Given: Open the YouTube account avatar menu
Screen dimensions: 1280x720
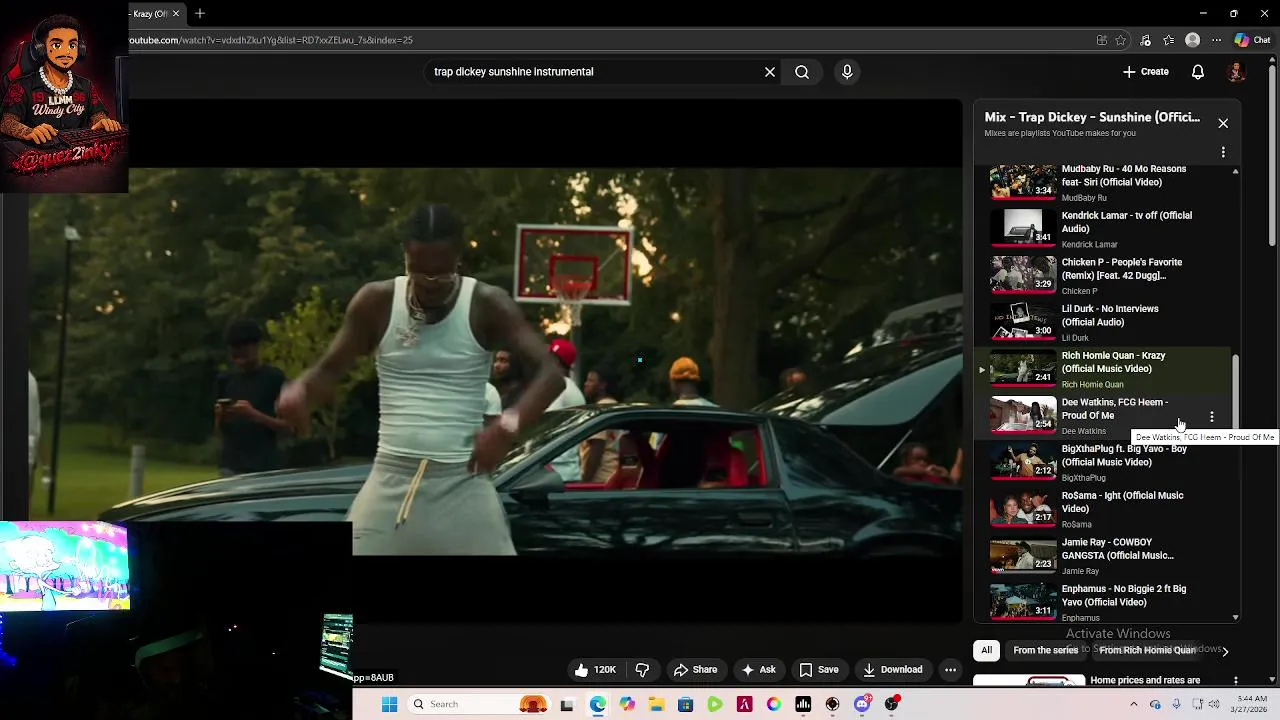Looking at the screenshot, I should (x=1236, y=72).
